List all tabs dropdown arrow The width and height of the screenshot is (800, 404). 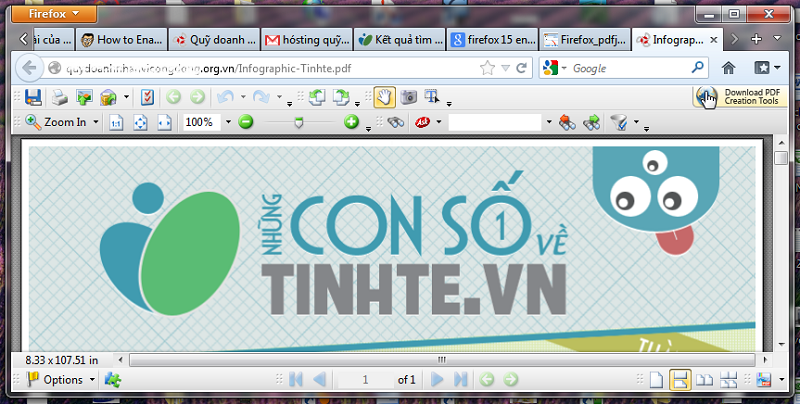(x=777, y=38)
